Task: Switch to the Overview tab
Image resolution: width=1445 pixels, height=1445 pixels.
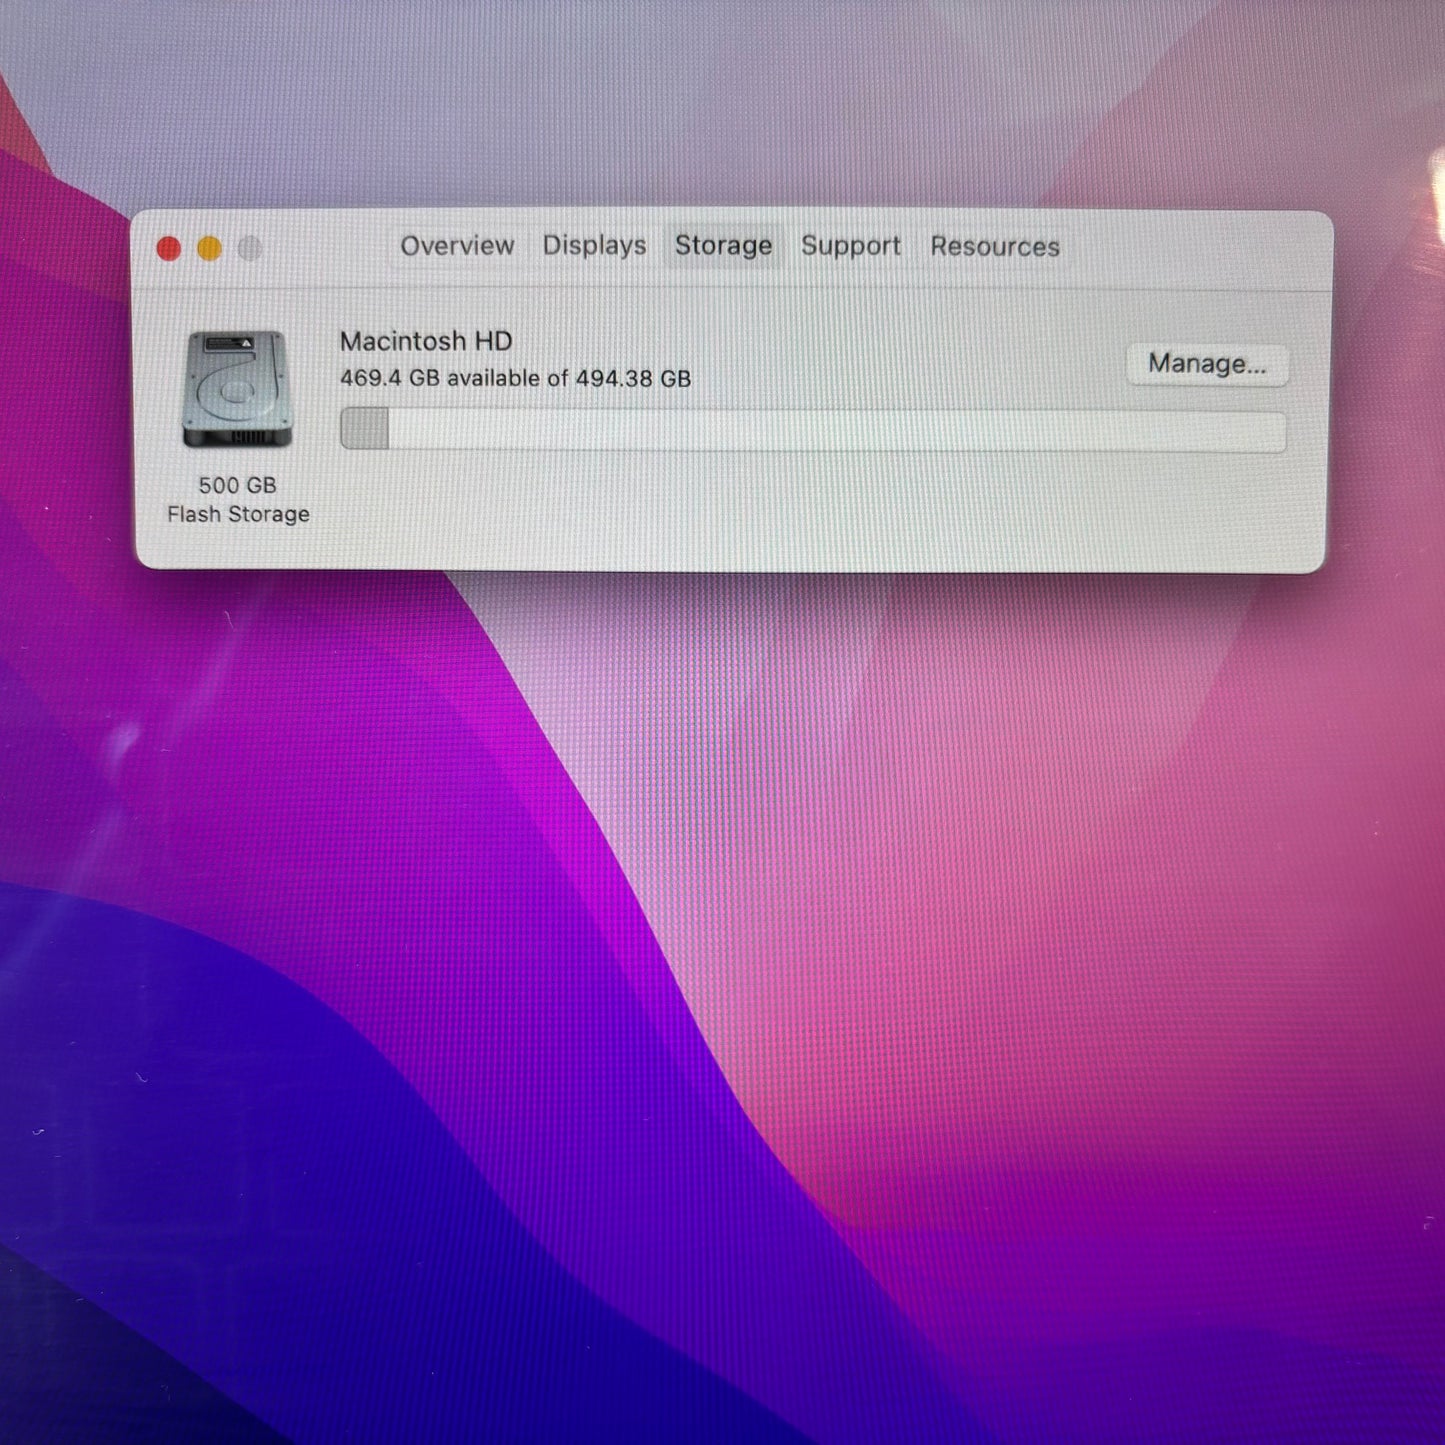Action: (x=457, y=246)
